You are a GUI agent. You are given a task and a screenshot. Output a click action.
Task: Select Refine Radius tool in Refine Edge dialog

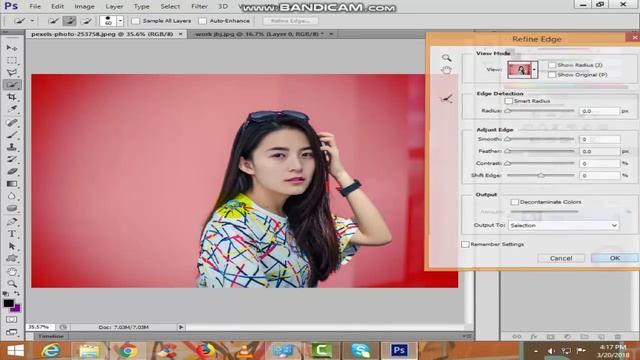coord(447,98)
